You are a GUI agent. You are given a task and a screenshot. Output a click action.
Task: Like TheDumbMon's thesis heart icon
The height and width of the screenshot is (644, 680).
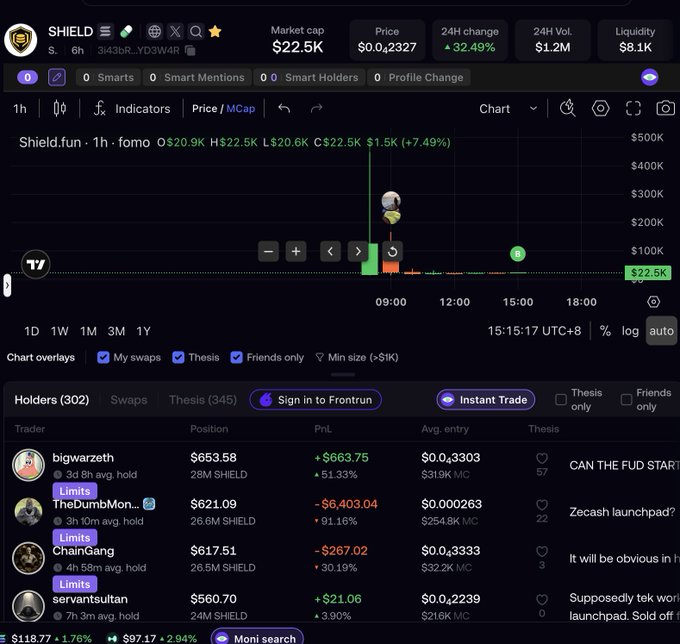coord(542,505)
